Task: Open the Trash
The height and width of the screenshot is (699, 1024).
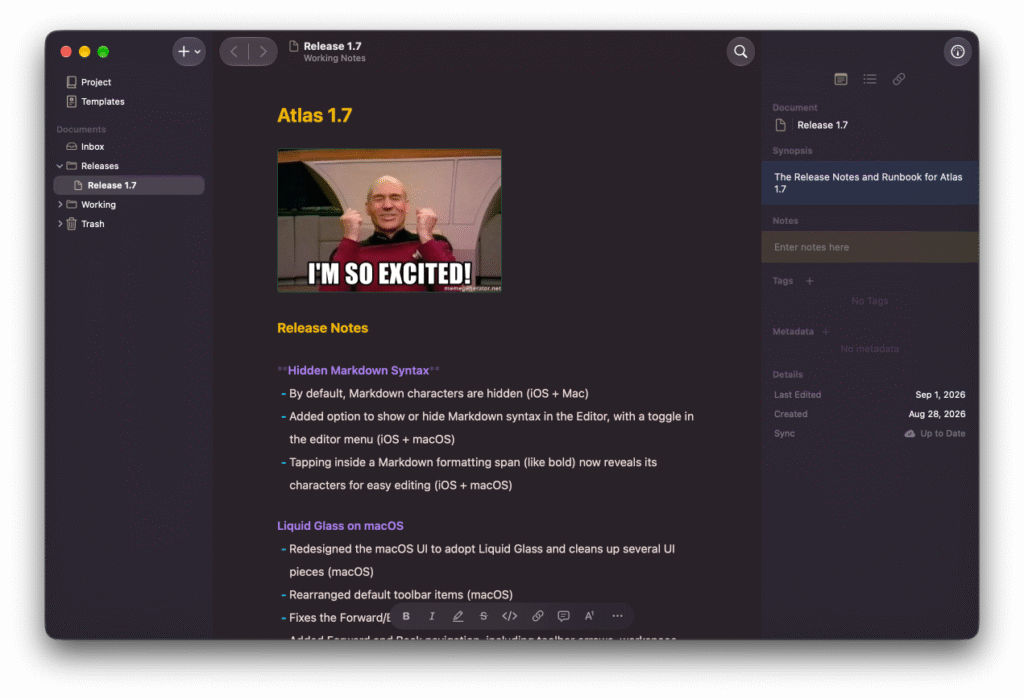Action: click(92, 223)
